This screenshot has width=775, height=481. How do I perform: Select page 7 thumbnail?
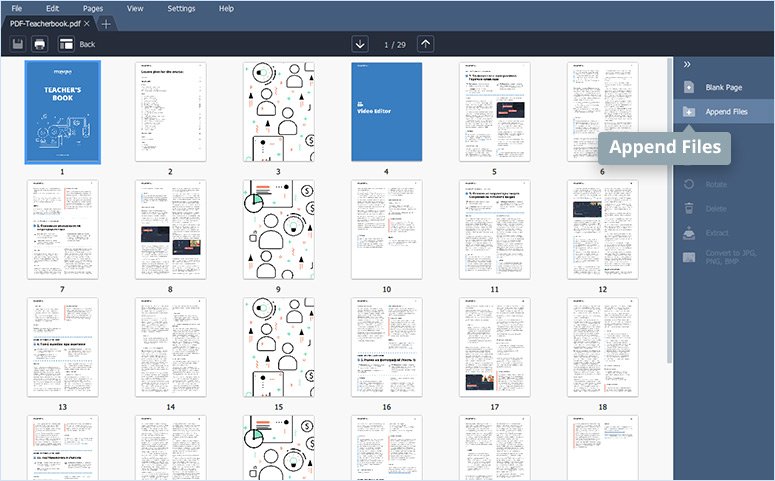(x=63, y=229)
